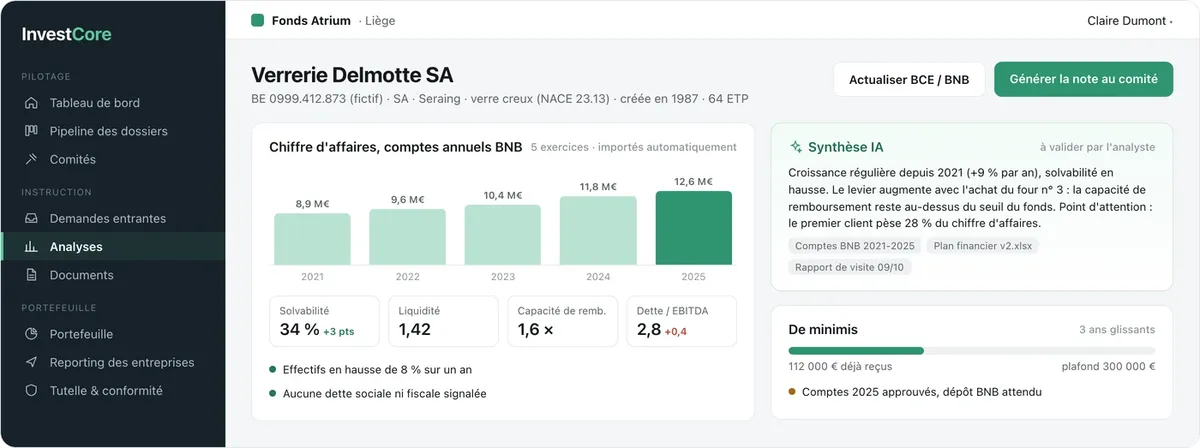1200x448 pixels.
Task: Open Pipeline des dossiers
Action: (x=113, y=131)
